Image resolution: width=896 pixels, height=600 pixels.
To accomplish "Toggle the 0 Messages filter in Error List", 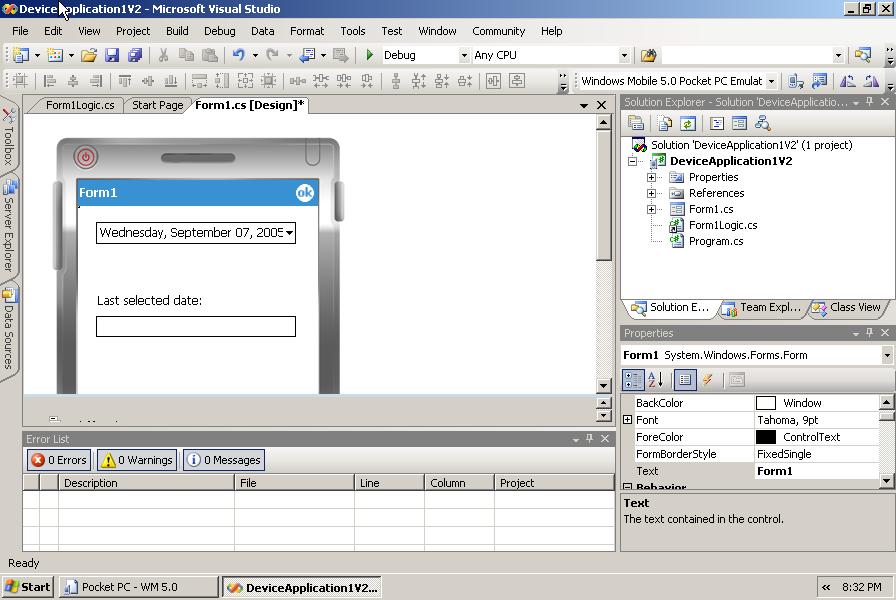I will click(x=223, y=459).
